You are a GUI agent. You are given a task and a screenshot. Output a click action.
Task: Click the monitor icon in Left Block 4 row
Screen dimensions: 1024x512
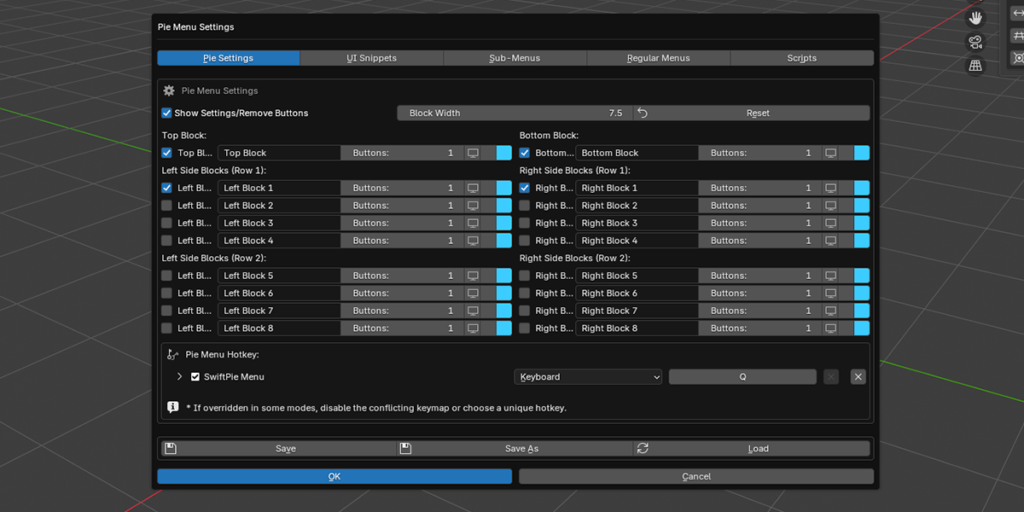[473, 241]
